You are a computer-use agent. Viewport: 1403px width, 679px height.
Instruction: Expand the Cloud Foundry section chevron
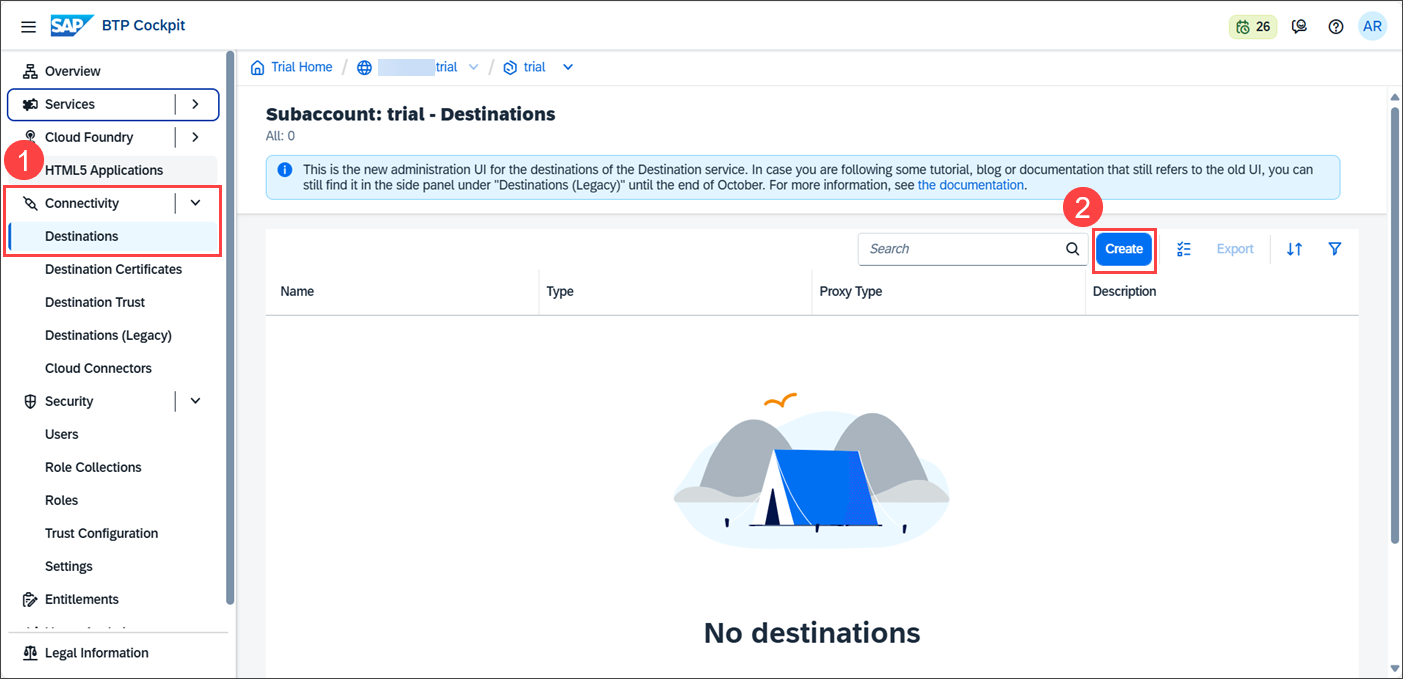(196, 137)
